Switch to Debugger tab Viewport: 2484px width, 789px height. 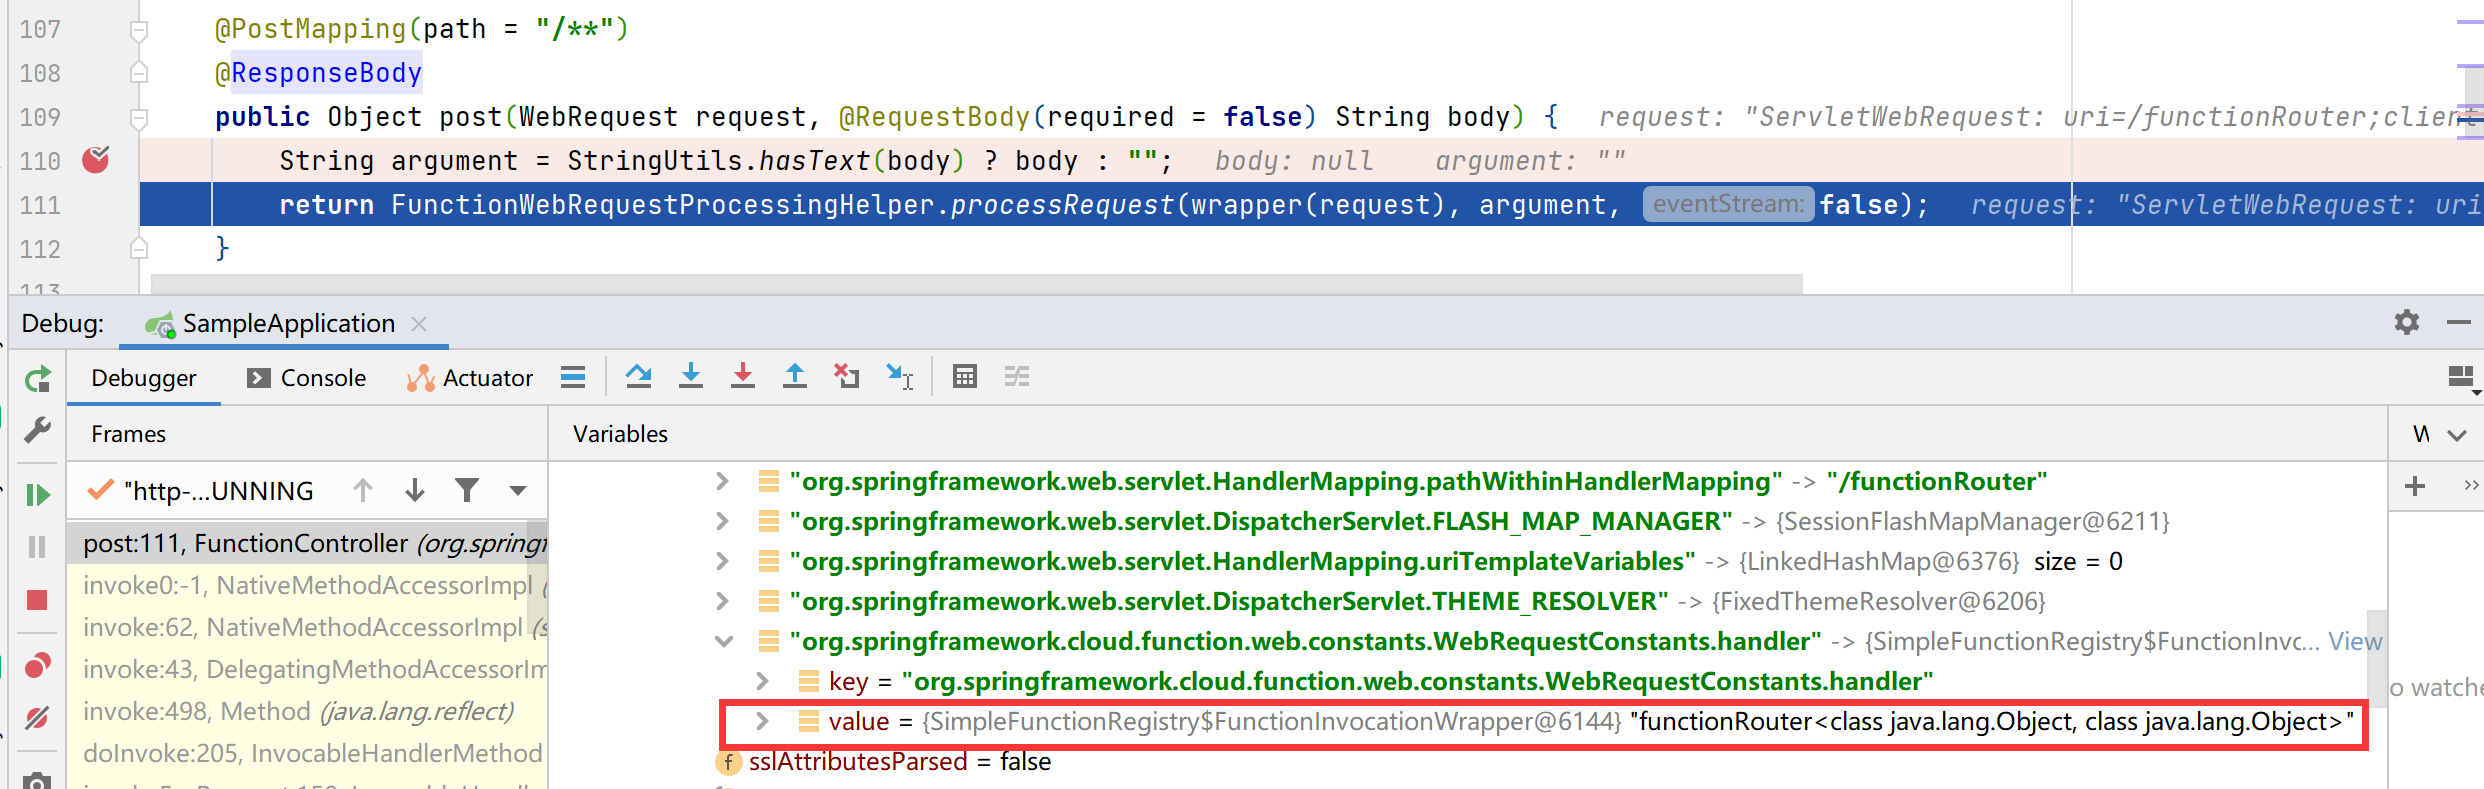[143, 378]
